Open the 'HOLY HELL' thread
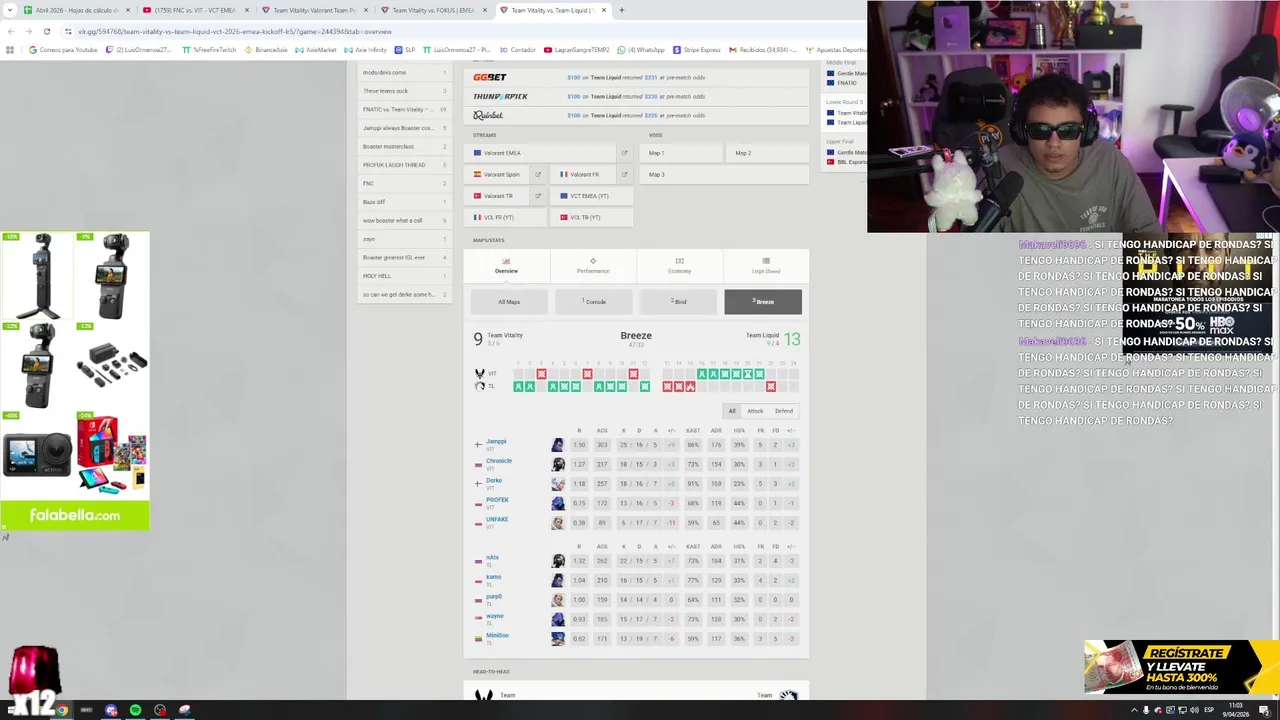1280x720 pixels. tap(405, 276)
